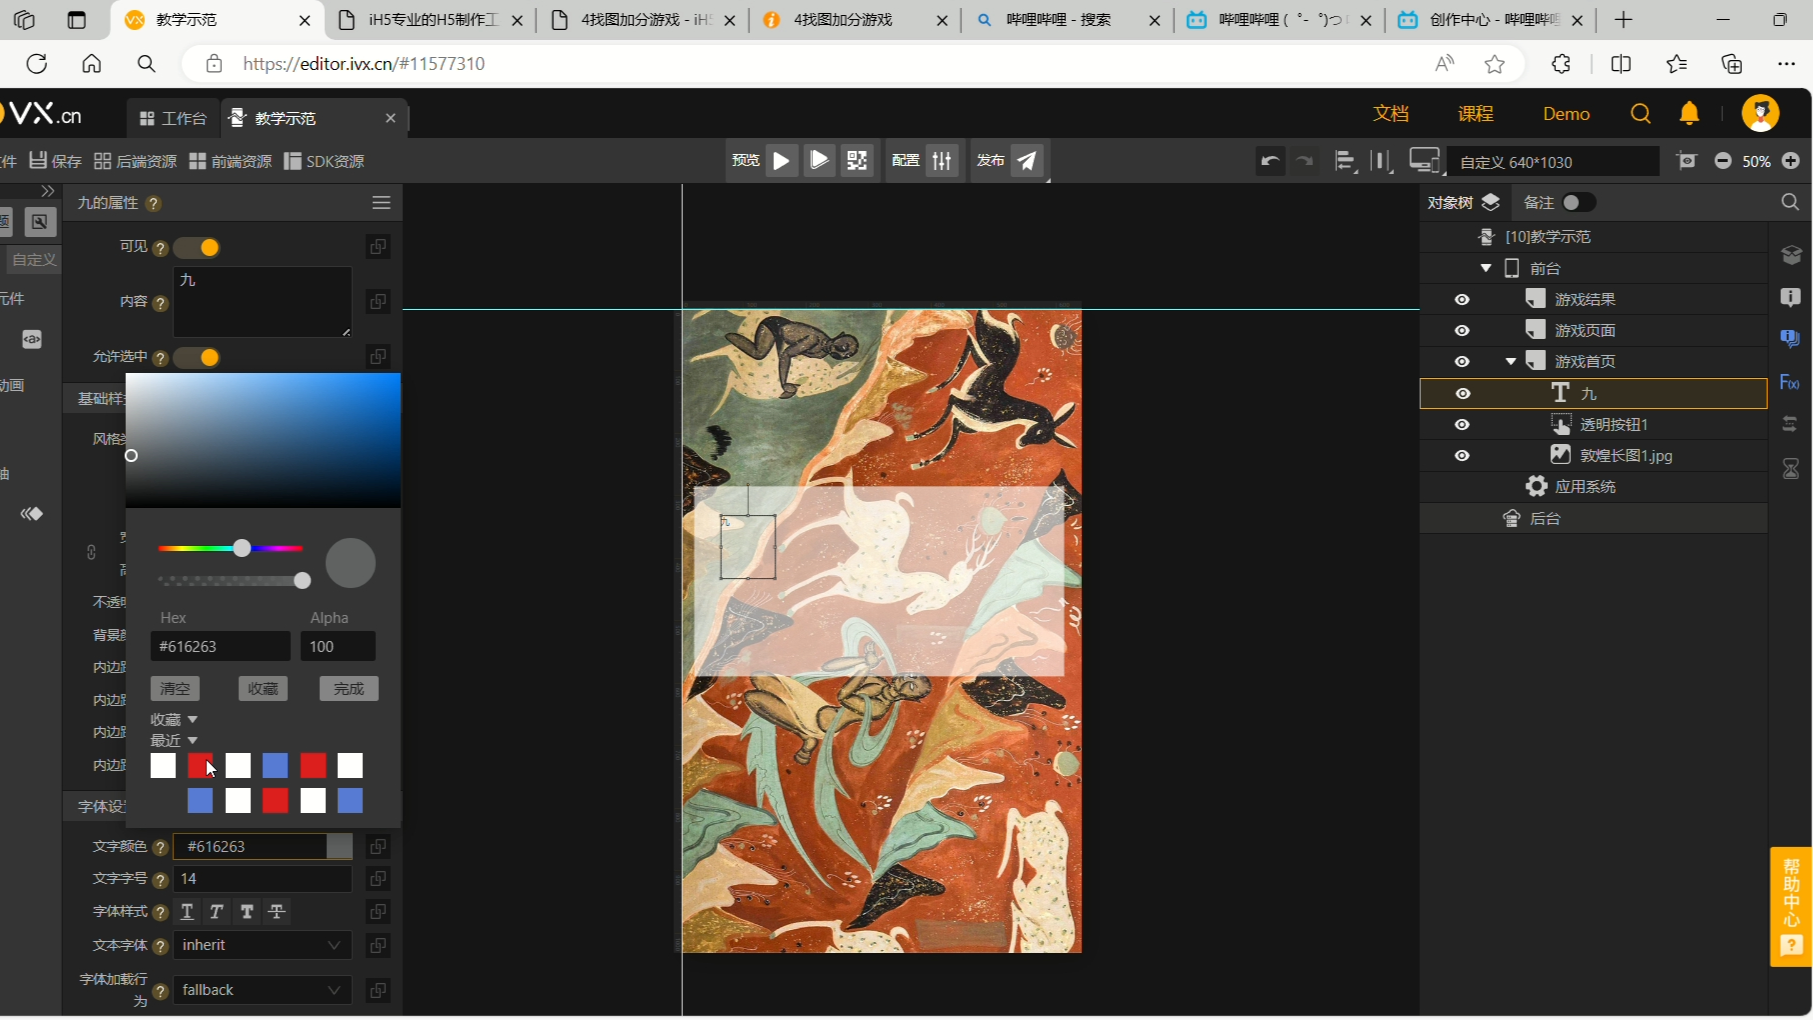Click the 完成 button
Image resolution: width=1813 pixels, height=1020 pixels.
coord(349,688)
